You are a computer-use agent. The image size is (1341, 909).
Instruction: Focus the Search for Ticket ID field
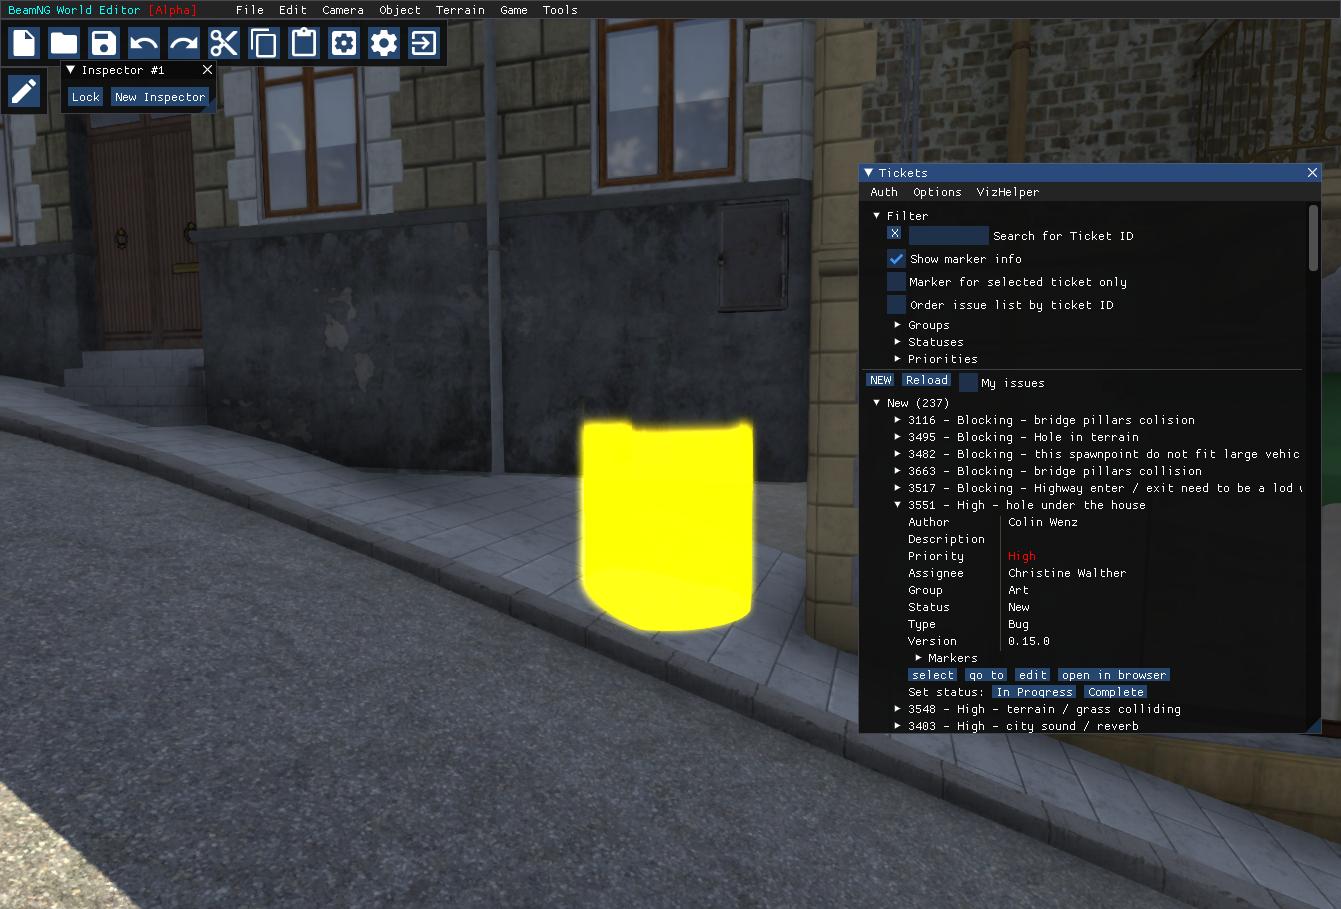coord(948,236)
